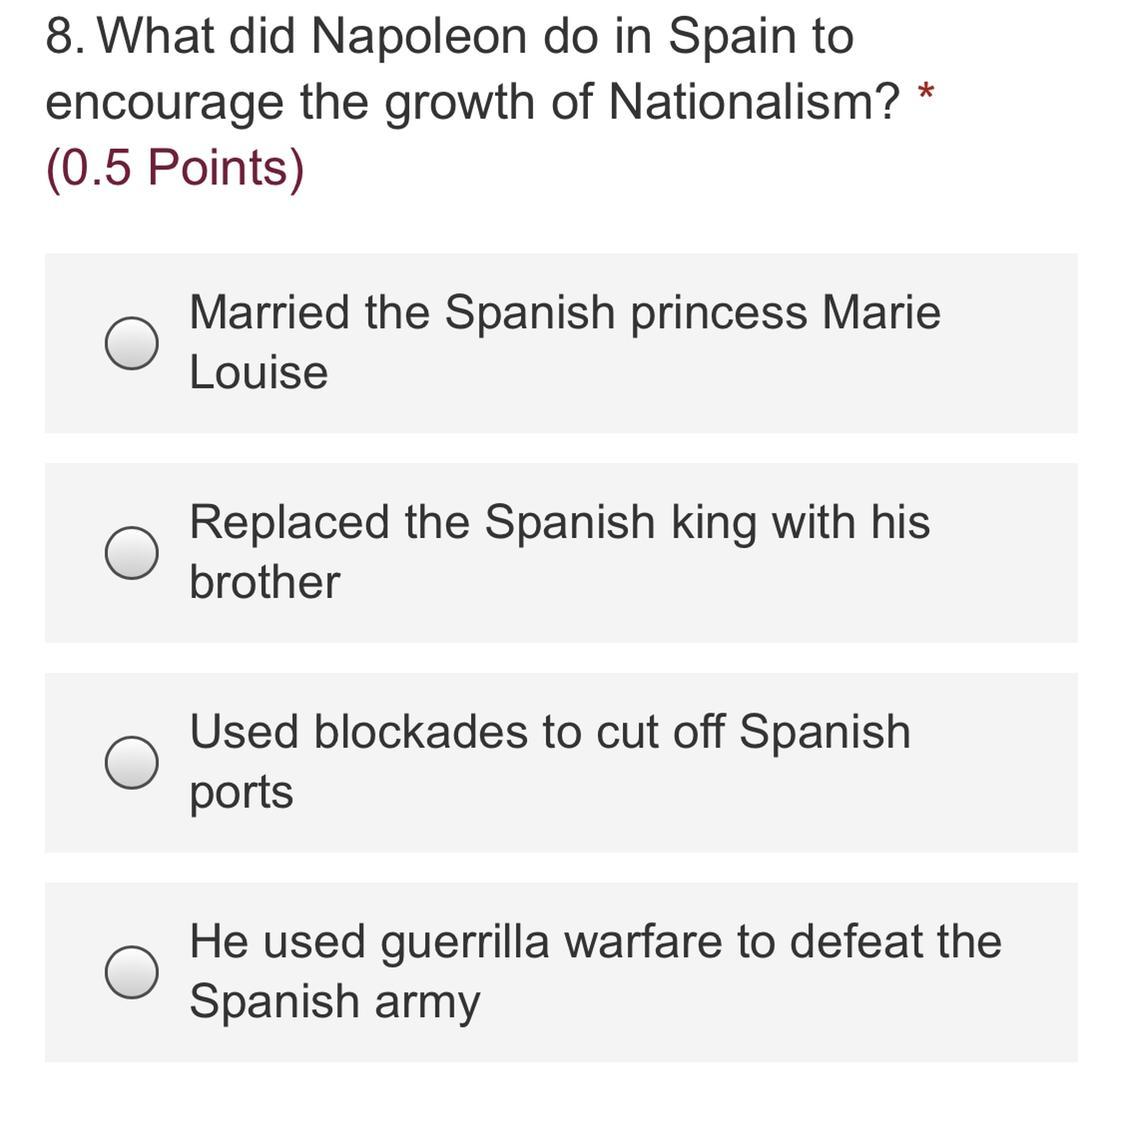1122x1124 pixels.
Task: Click the question number '8.'
Action: tap(65, 36)
